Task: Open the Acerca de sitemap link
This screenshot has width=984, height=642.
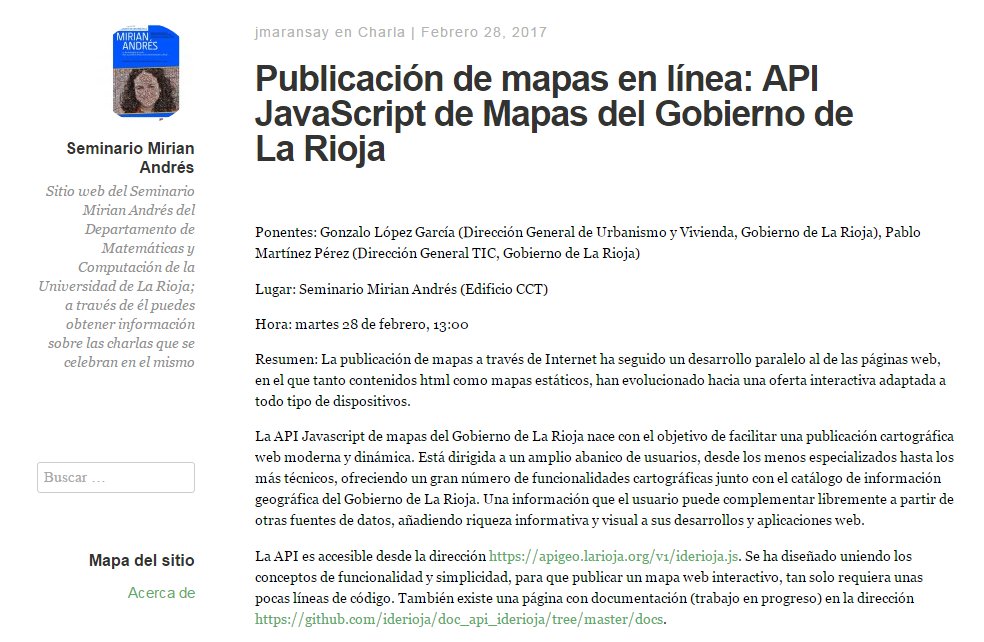Action: [x=161, y=592]
